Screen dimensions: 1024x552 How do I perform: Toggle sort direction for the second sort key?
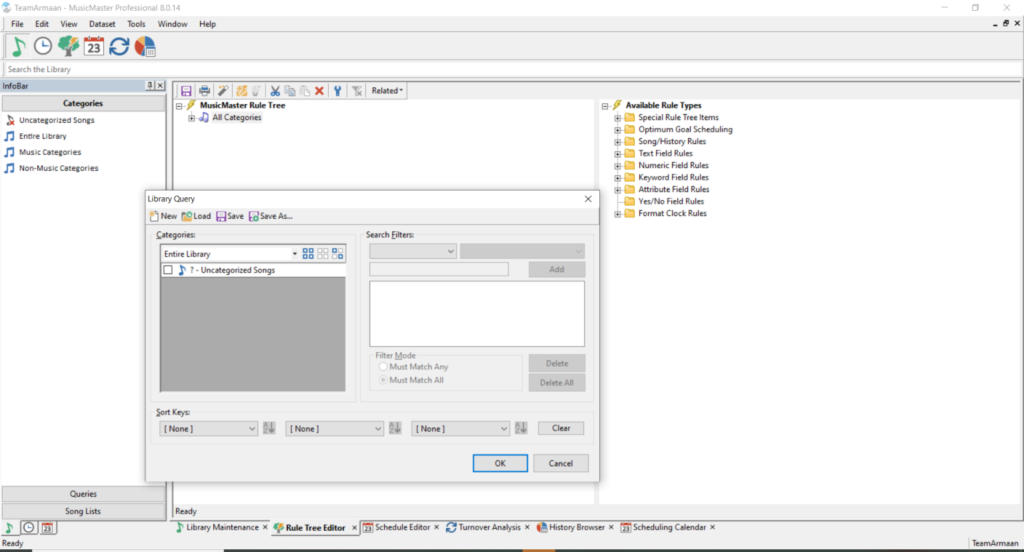[395, 429]
